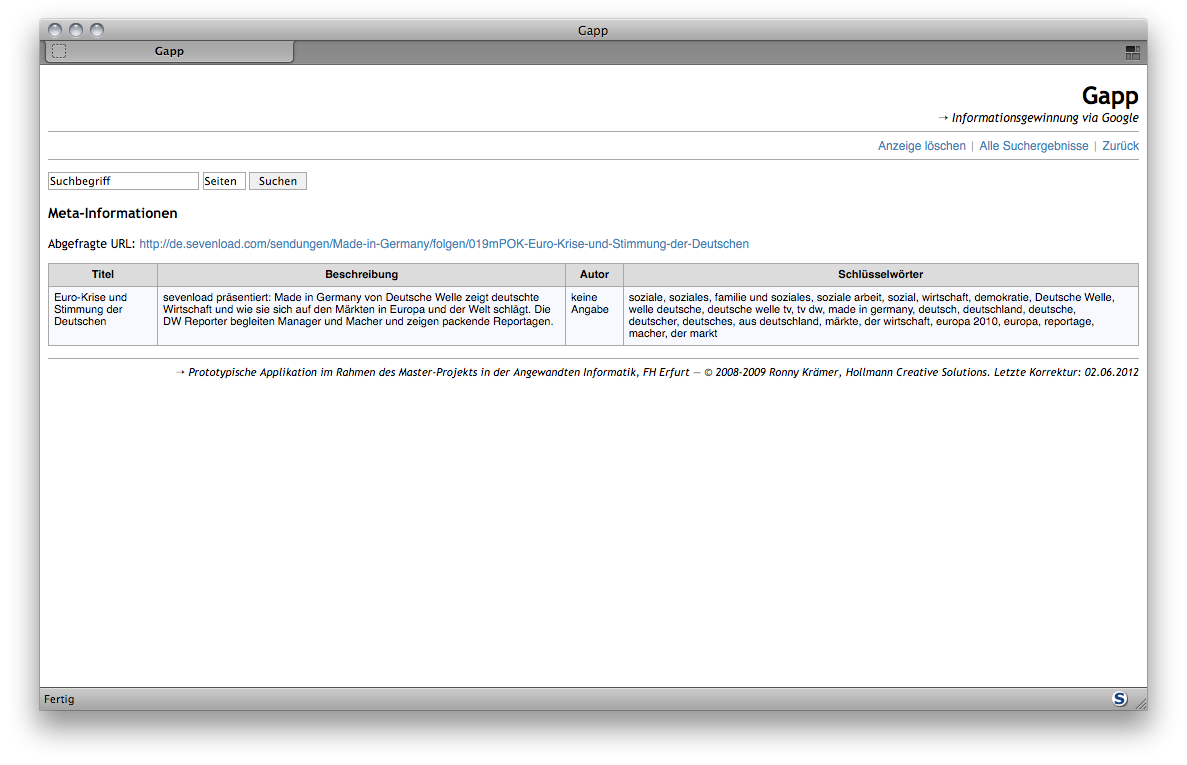This screenshot has height=765, width=1187.
Task: Open the tab overview grid icon
Action: coord(1132,52)
